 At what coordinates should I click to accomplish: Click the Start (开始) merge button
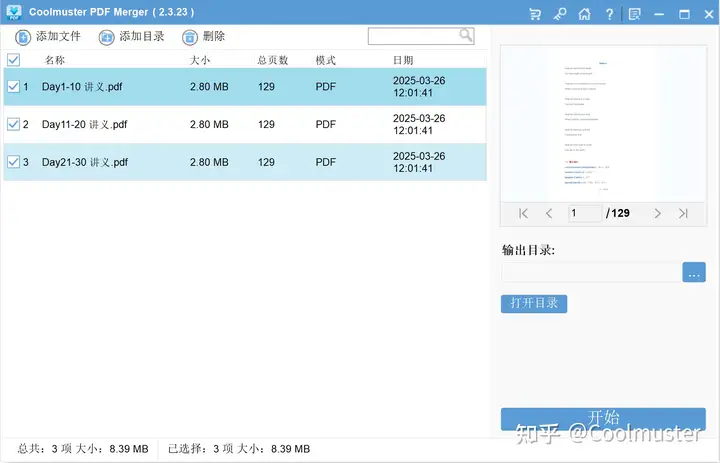603,419
